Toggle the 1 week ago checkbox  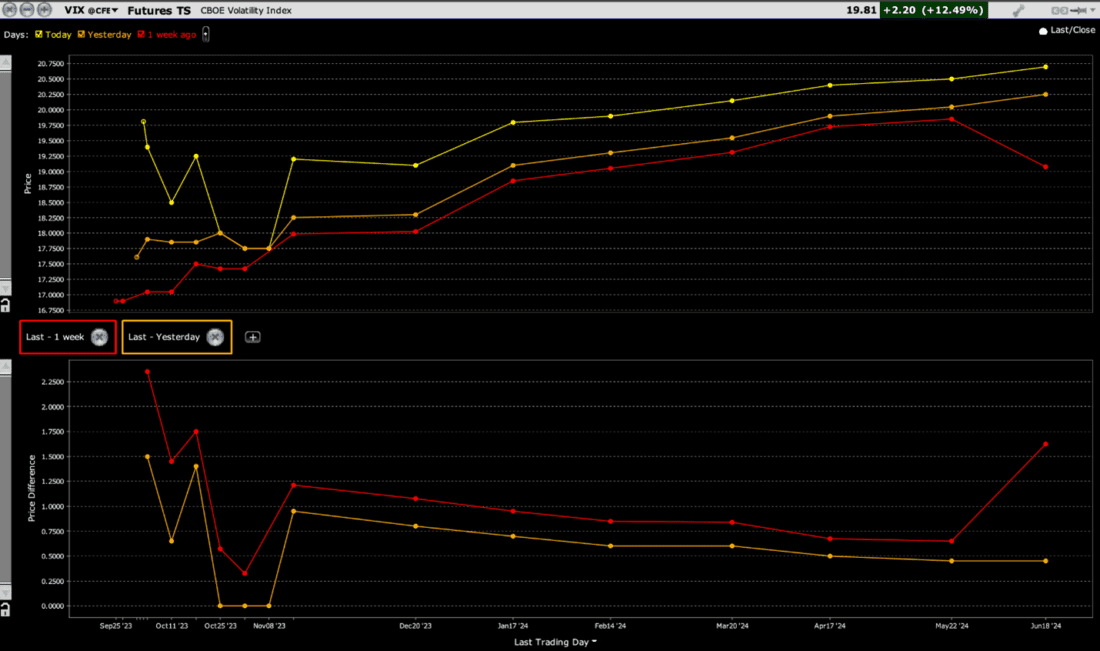[141, 34]
